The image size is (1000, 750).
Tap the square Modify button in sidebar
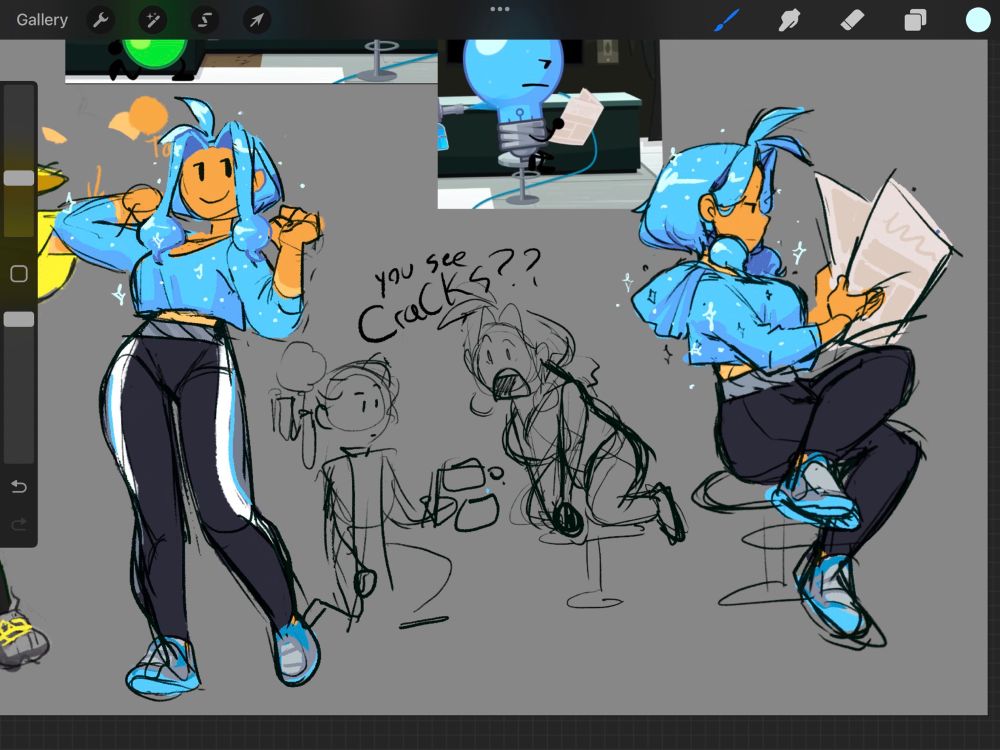(19, 274)
